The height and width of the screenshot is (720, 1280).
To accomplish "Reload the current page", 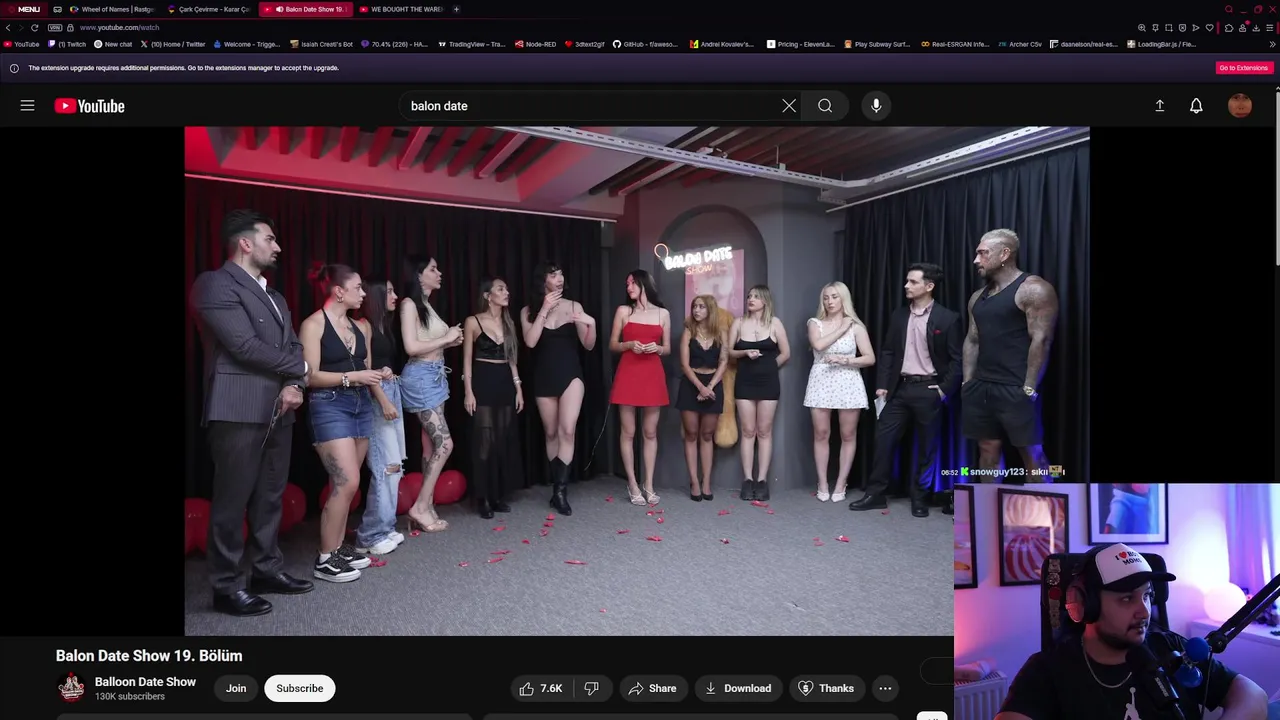I will point(34,27).
